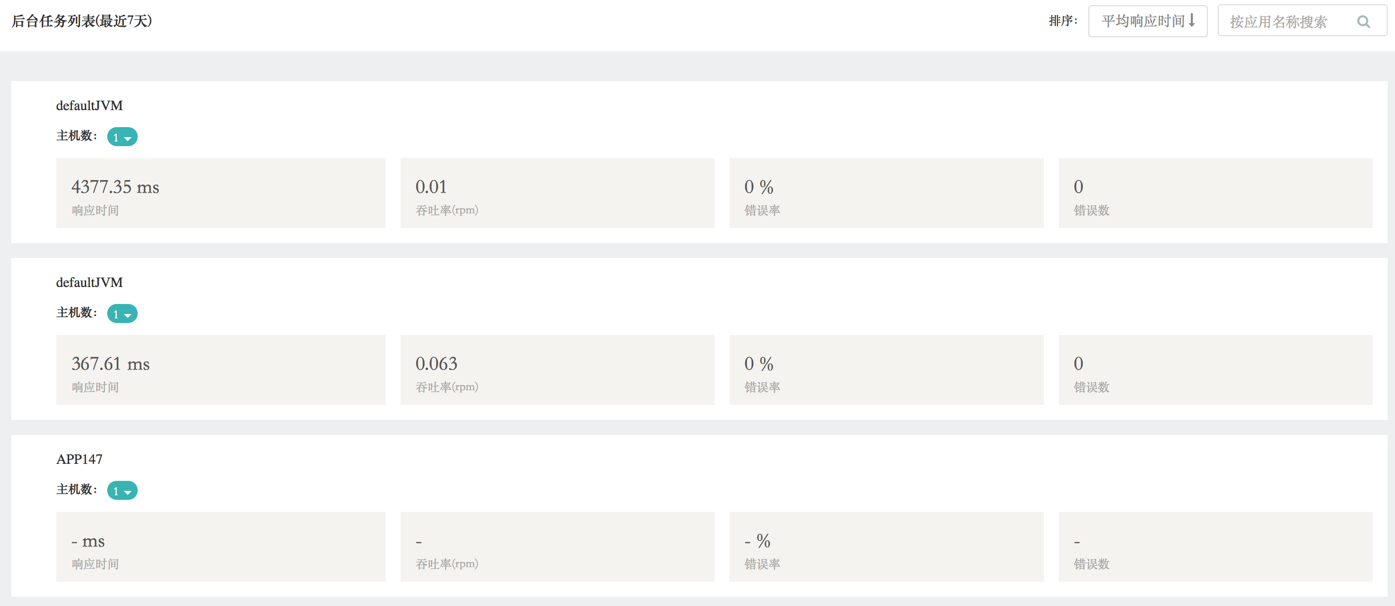Expand 主机数 dropdown above 4377.35 ms card
The image size is (1395, 606).
pyautogui.click(x=122, y=137)
